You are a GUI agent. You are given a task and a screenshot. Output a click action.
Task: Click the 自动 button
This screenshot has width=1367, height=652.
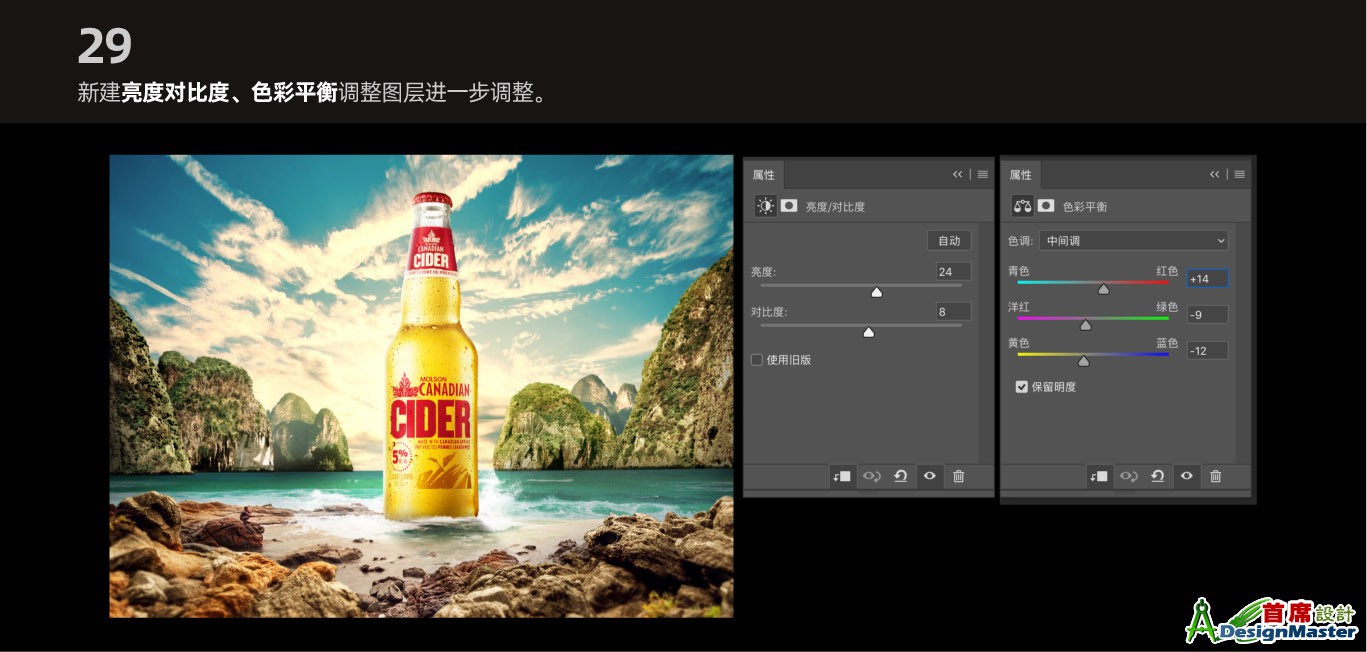tap(949, 241)
